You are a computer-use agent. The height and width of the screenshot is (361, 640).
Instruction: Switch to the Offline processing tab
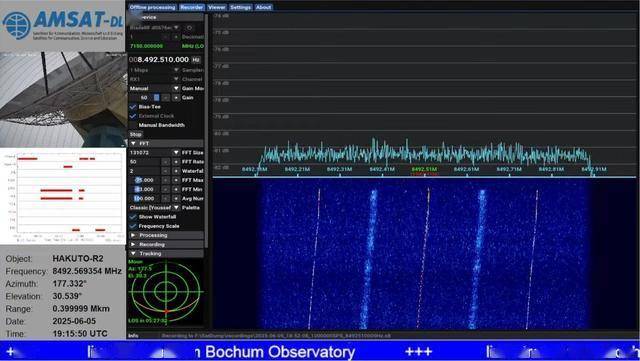click(x=152, y=7)
